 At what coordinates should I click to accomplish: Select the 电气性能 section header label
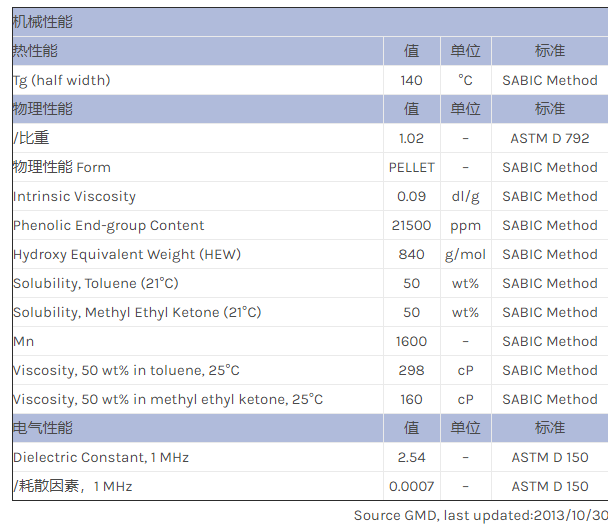point(42,428)
